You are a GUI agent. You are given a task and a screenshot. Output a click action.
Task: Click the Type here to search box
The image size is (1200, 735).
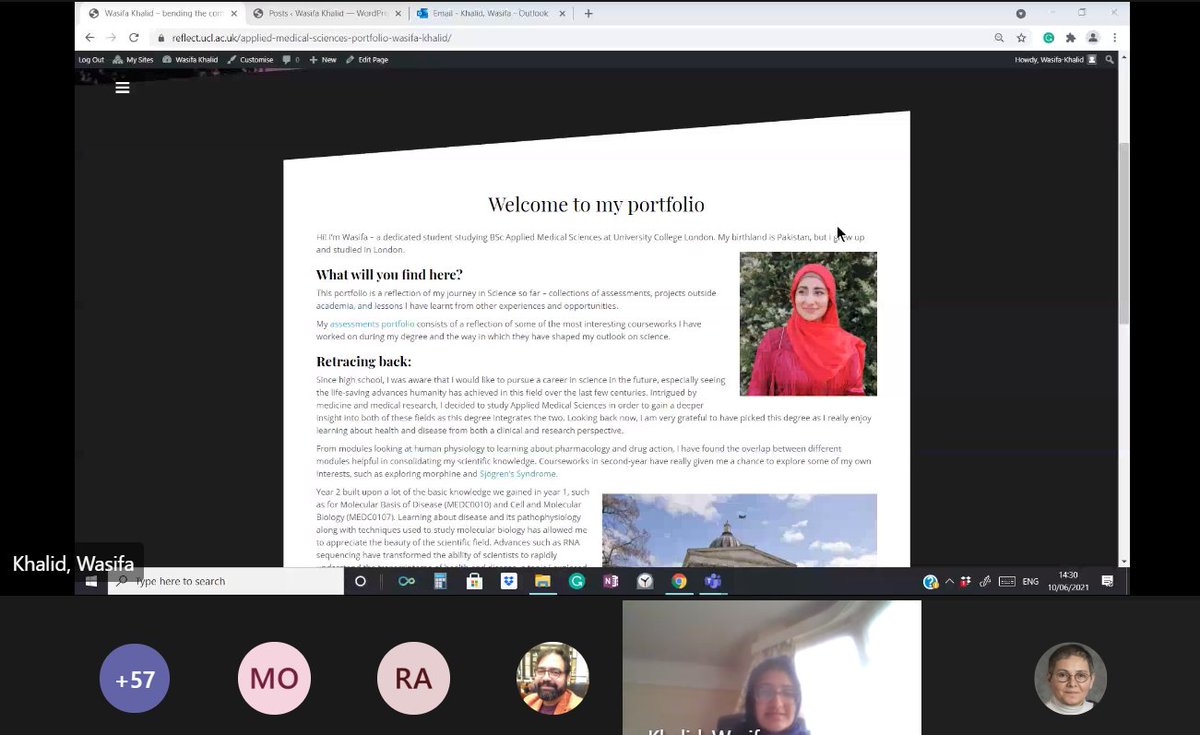point(225,581)
